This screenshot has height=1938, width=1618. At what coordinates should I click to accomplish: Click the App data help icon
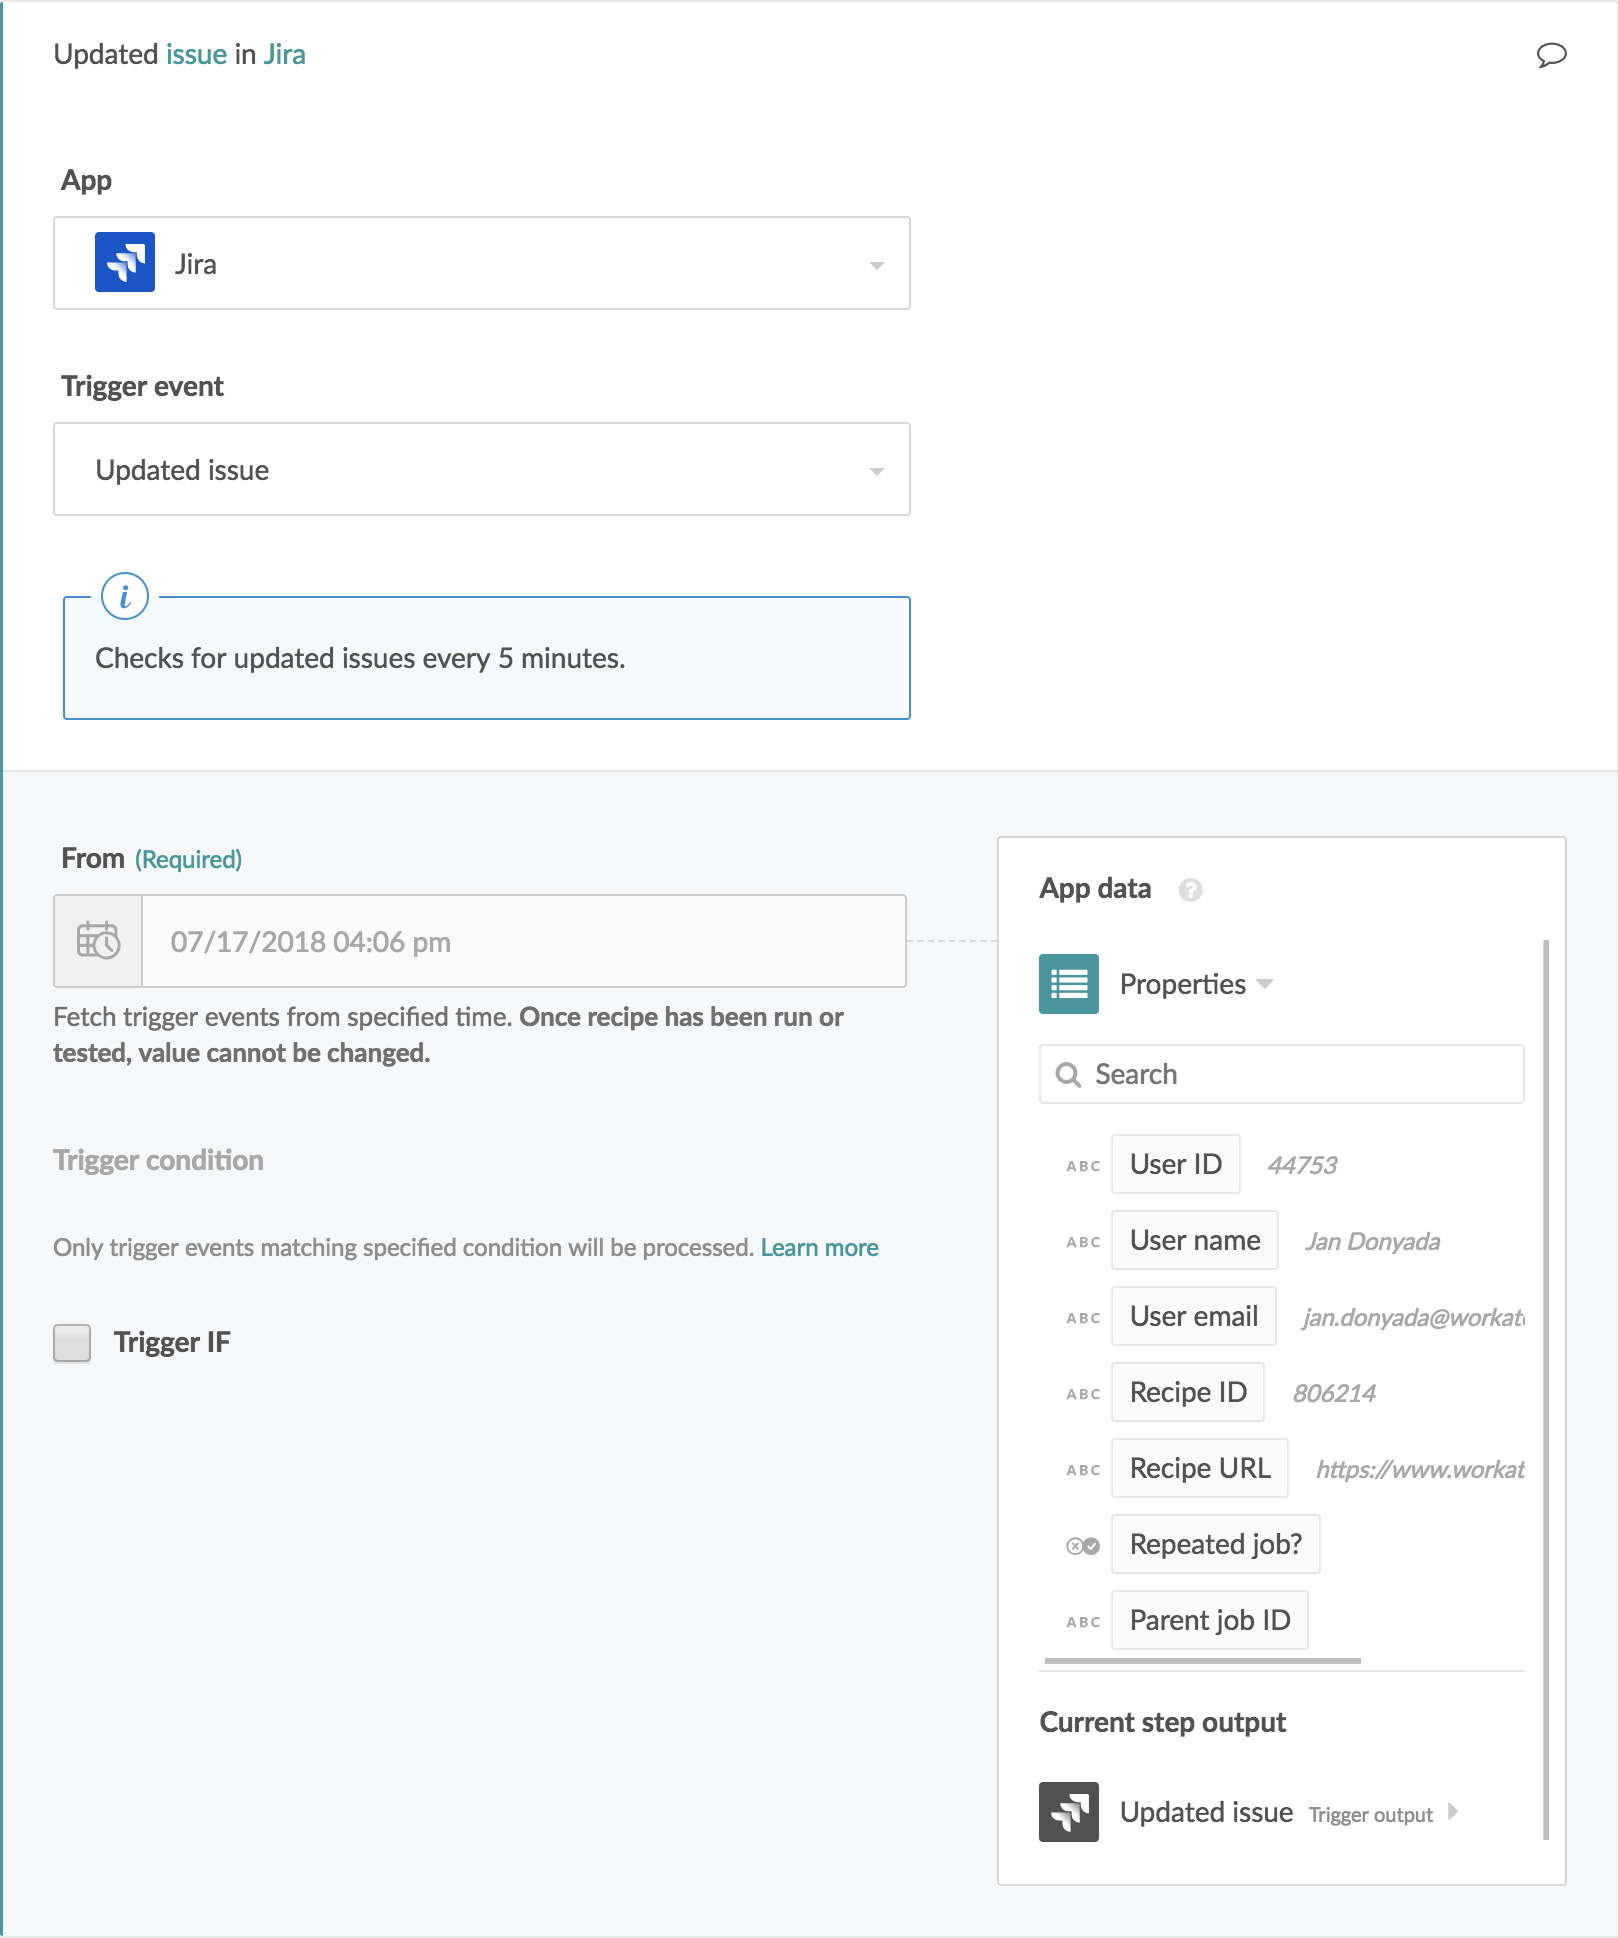click(x=1190, y=890)
